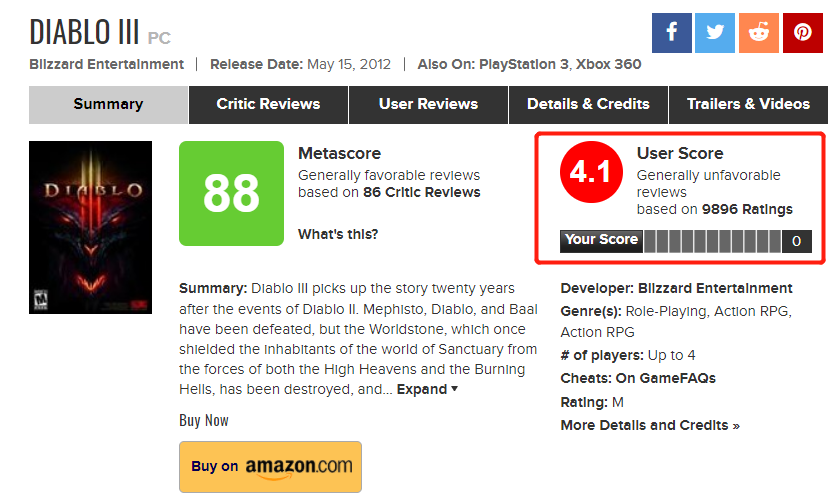
Task: Click the red 4.1 User Score circle
Action: 590,173
